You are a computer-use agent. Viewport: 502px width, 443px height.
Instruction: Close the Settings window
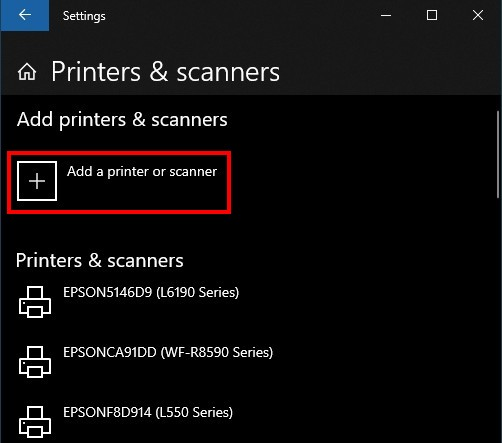478,15
